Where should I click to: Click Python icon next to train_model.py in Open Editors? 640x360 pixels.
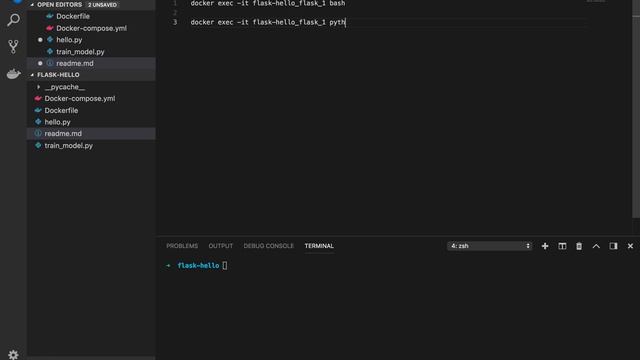(50, 52)
